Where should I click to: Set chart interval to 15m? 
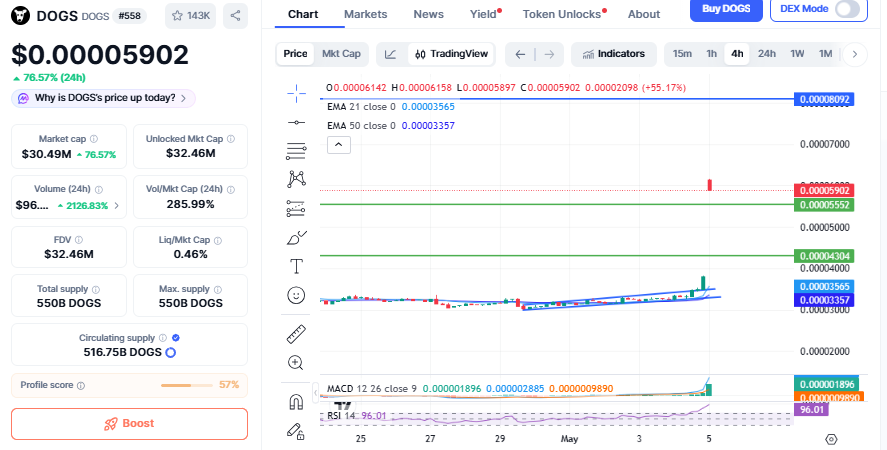682,54
